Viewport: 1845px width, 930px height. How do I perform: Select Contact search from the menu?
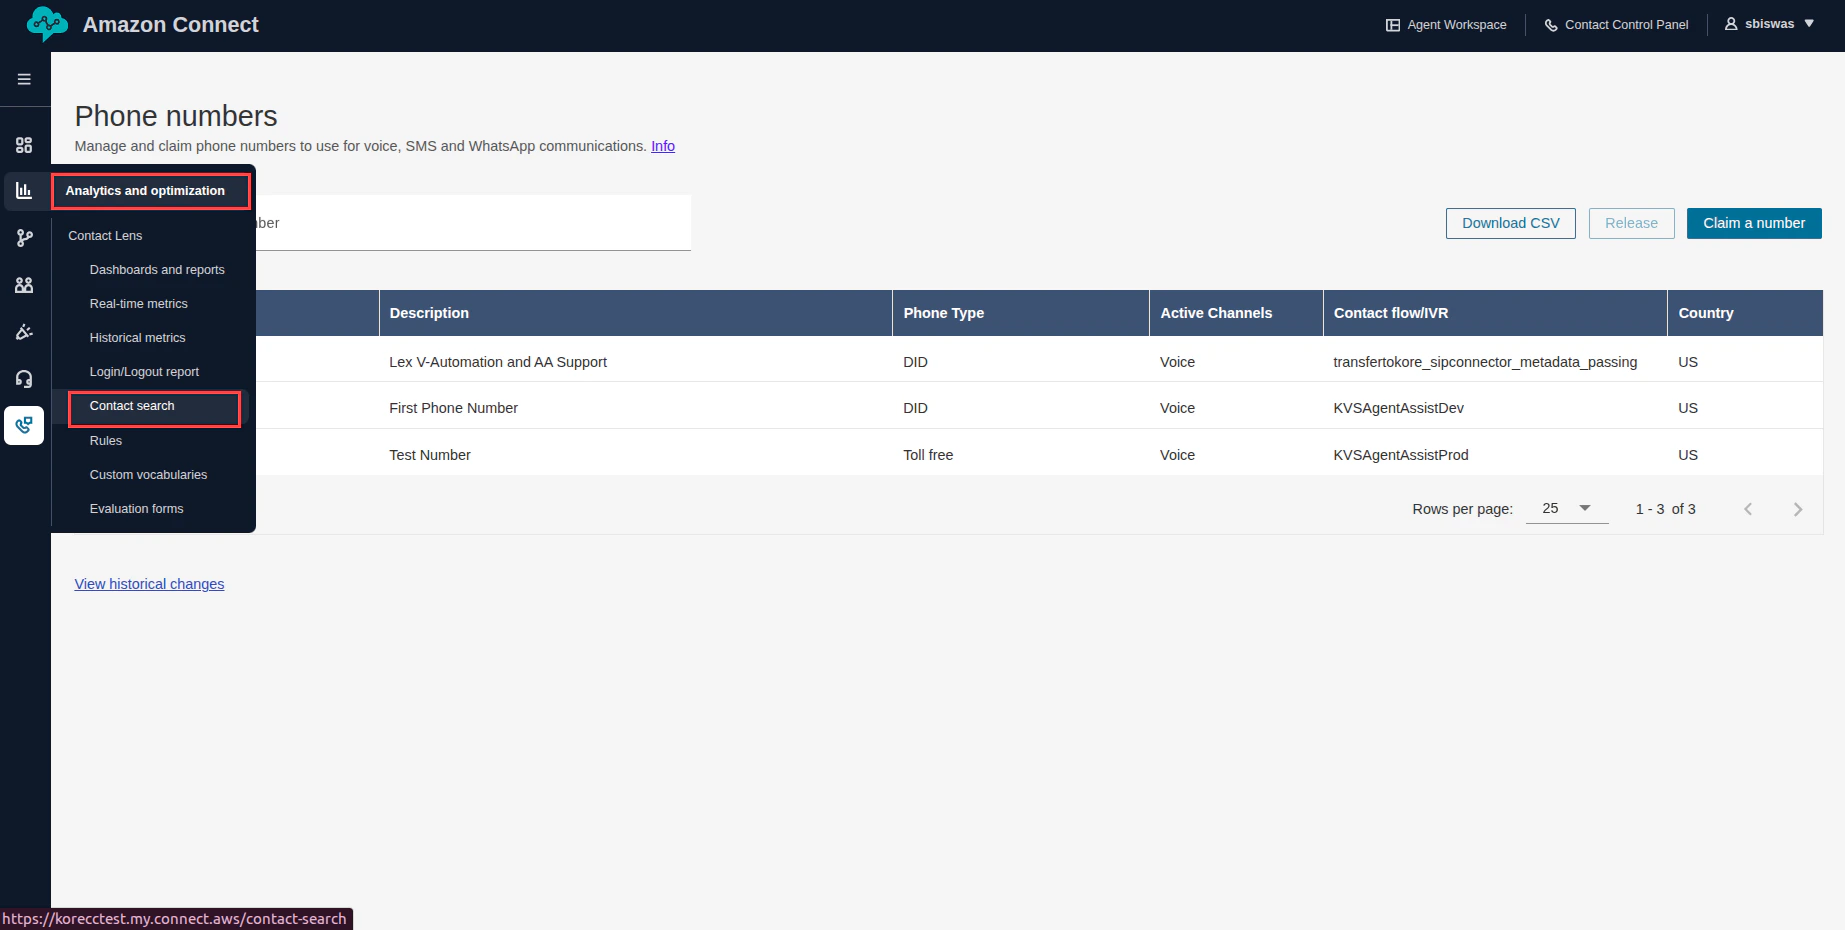point(131,406)
